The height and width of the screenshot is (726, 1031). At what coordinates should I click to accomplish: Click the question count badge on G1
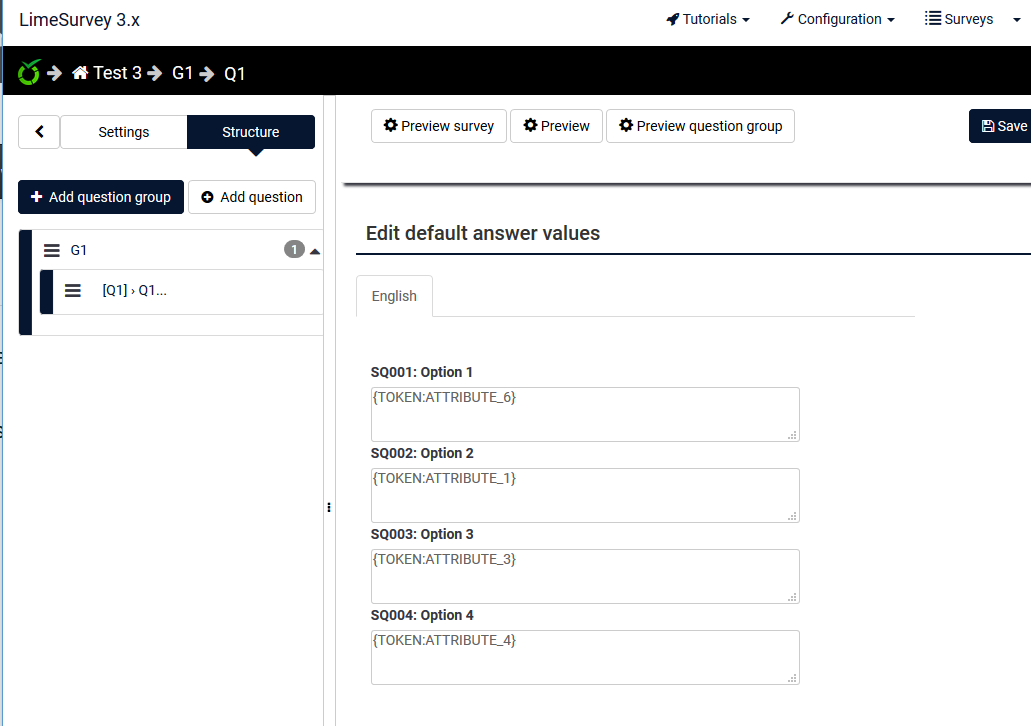(294, 249)
